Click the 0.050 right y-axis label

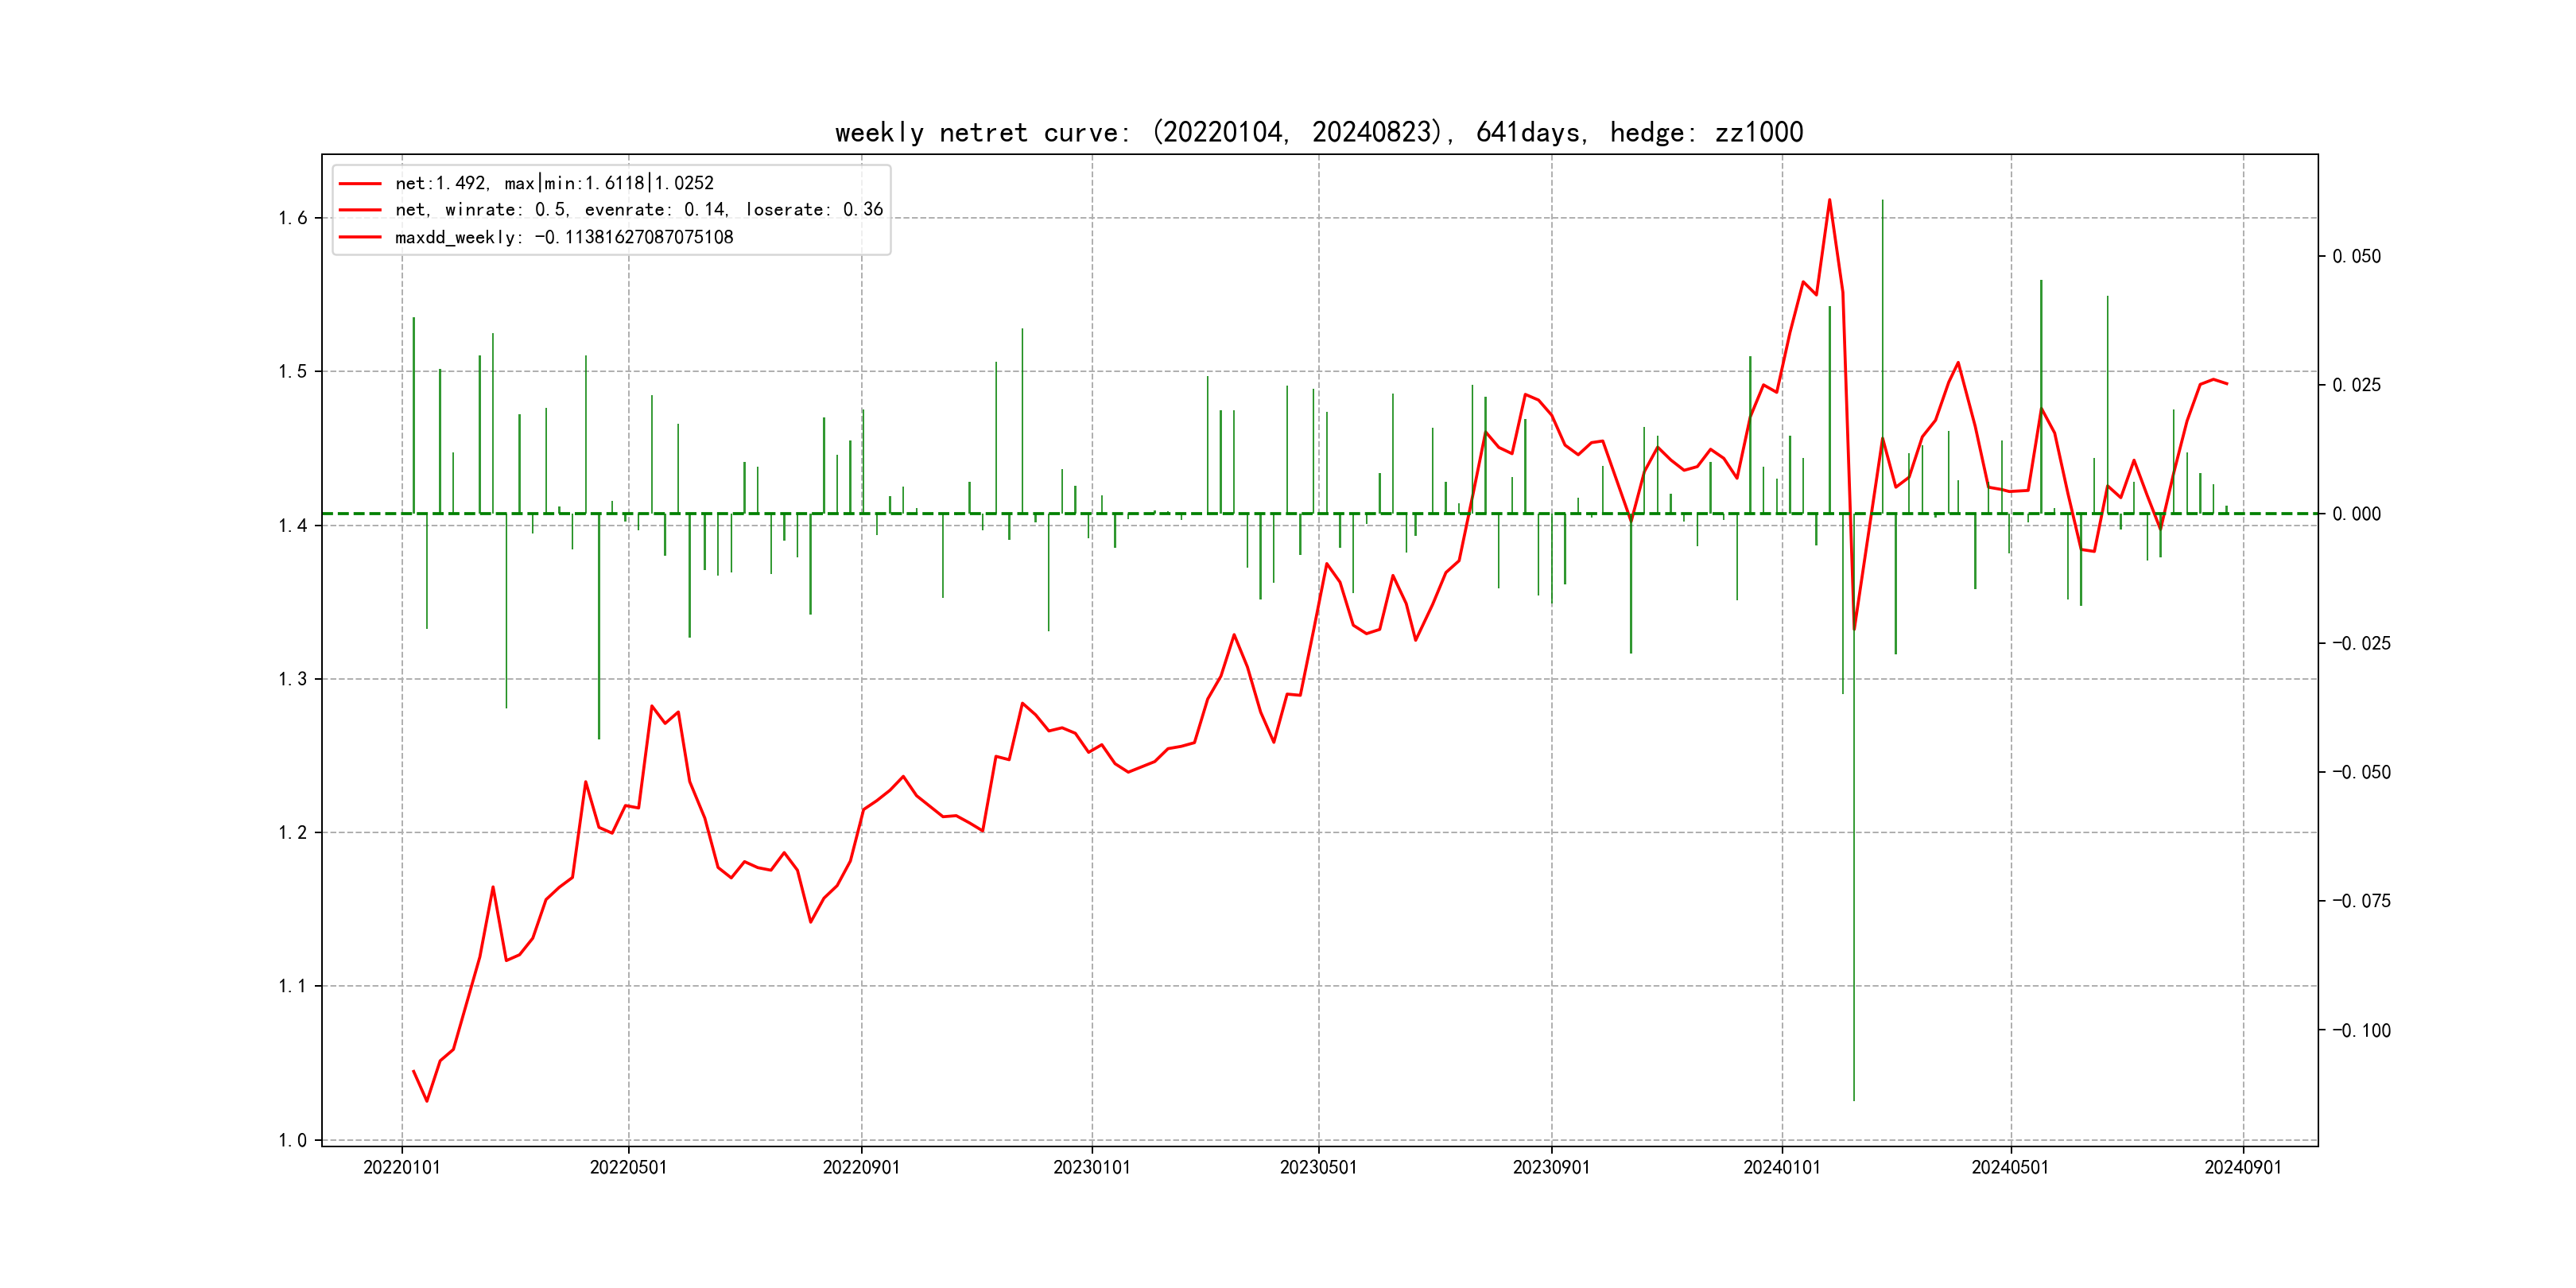2356,256
